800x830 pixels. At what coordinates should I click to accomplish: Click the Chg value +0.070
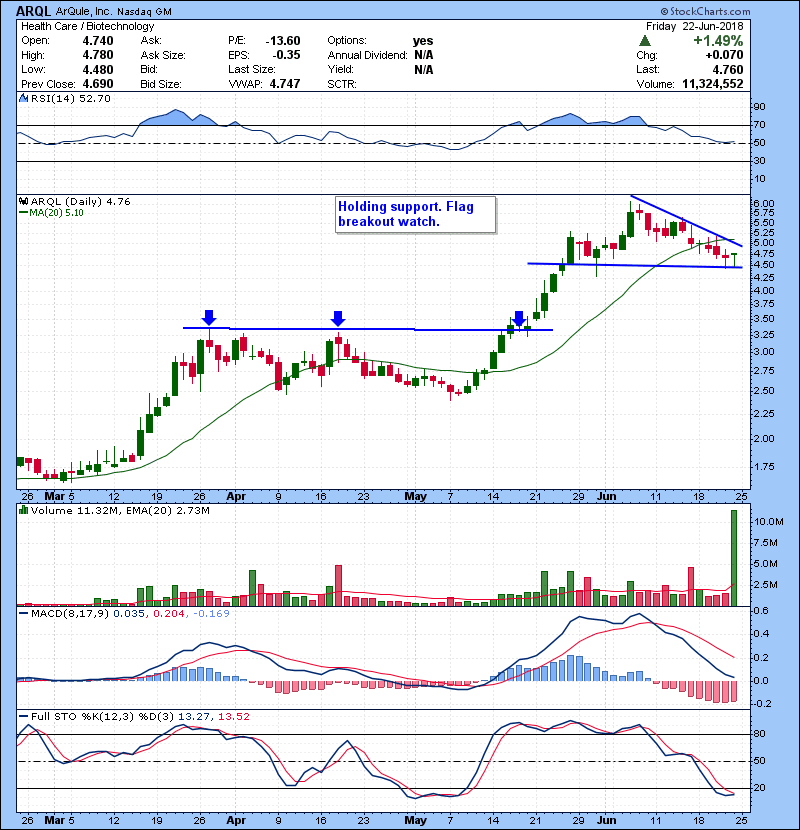click(x=724, y=55)
